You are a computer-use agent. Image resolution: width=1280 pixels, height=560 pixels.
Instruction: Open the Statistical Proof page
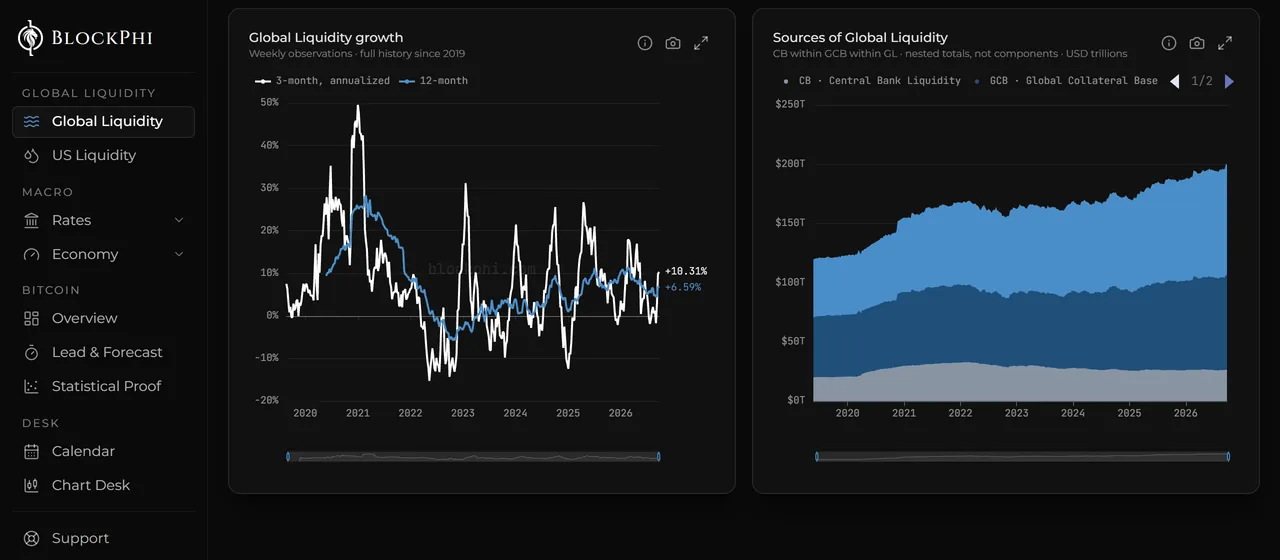click(103, 386)
